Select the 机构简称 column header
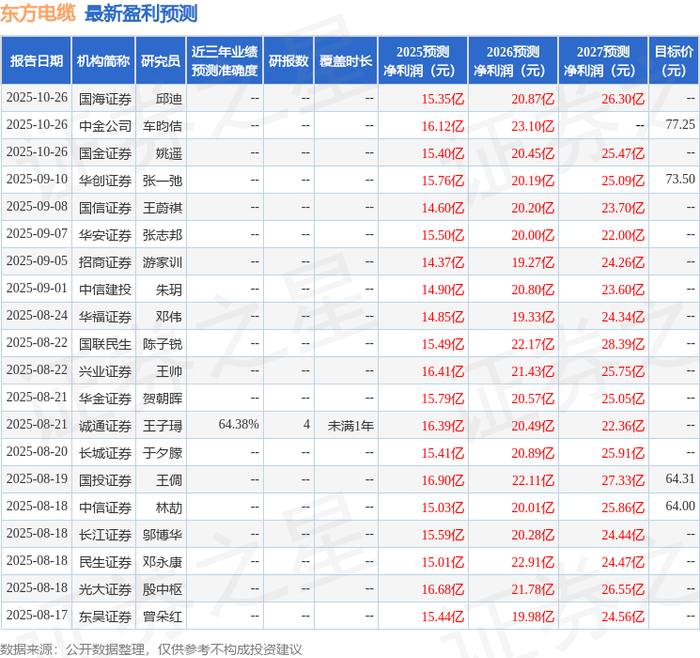 pos(103,61)
